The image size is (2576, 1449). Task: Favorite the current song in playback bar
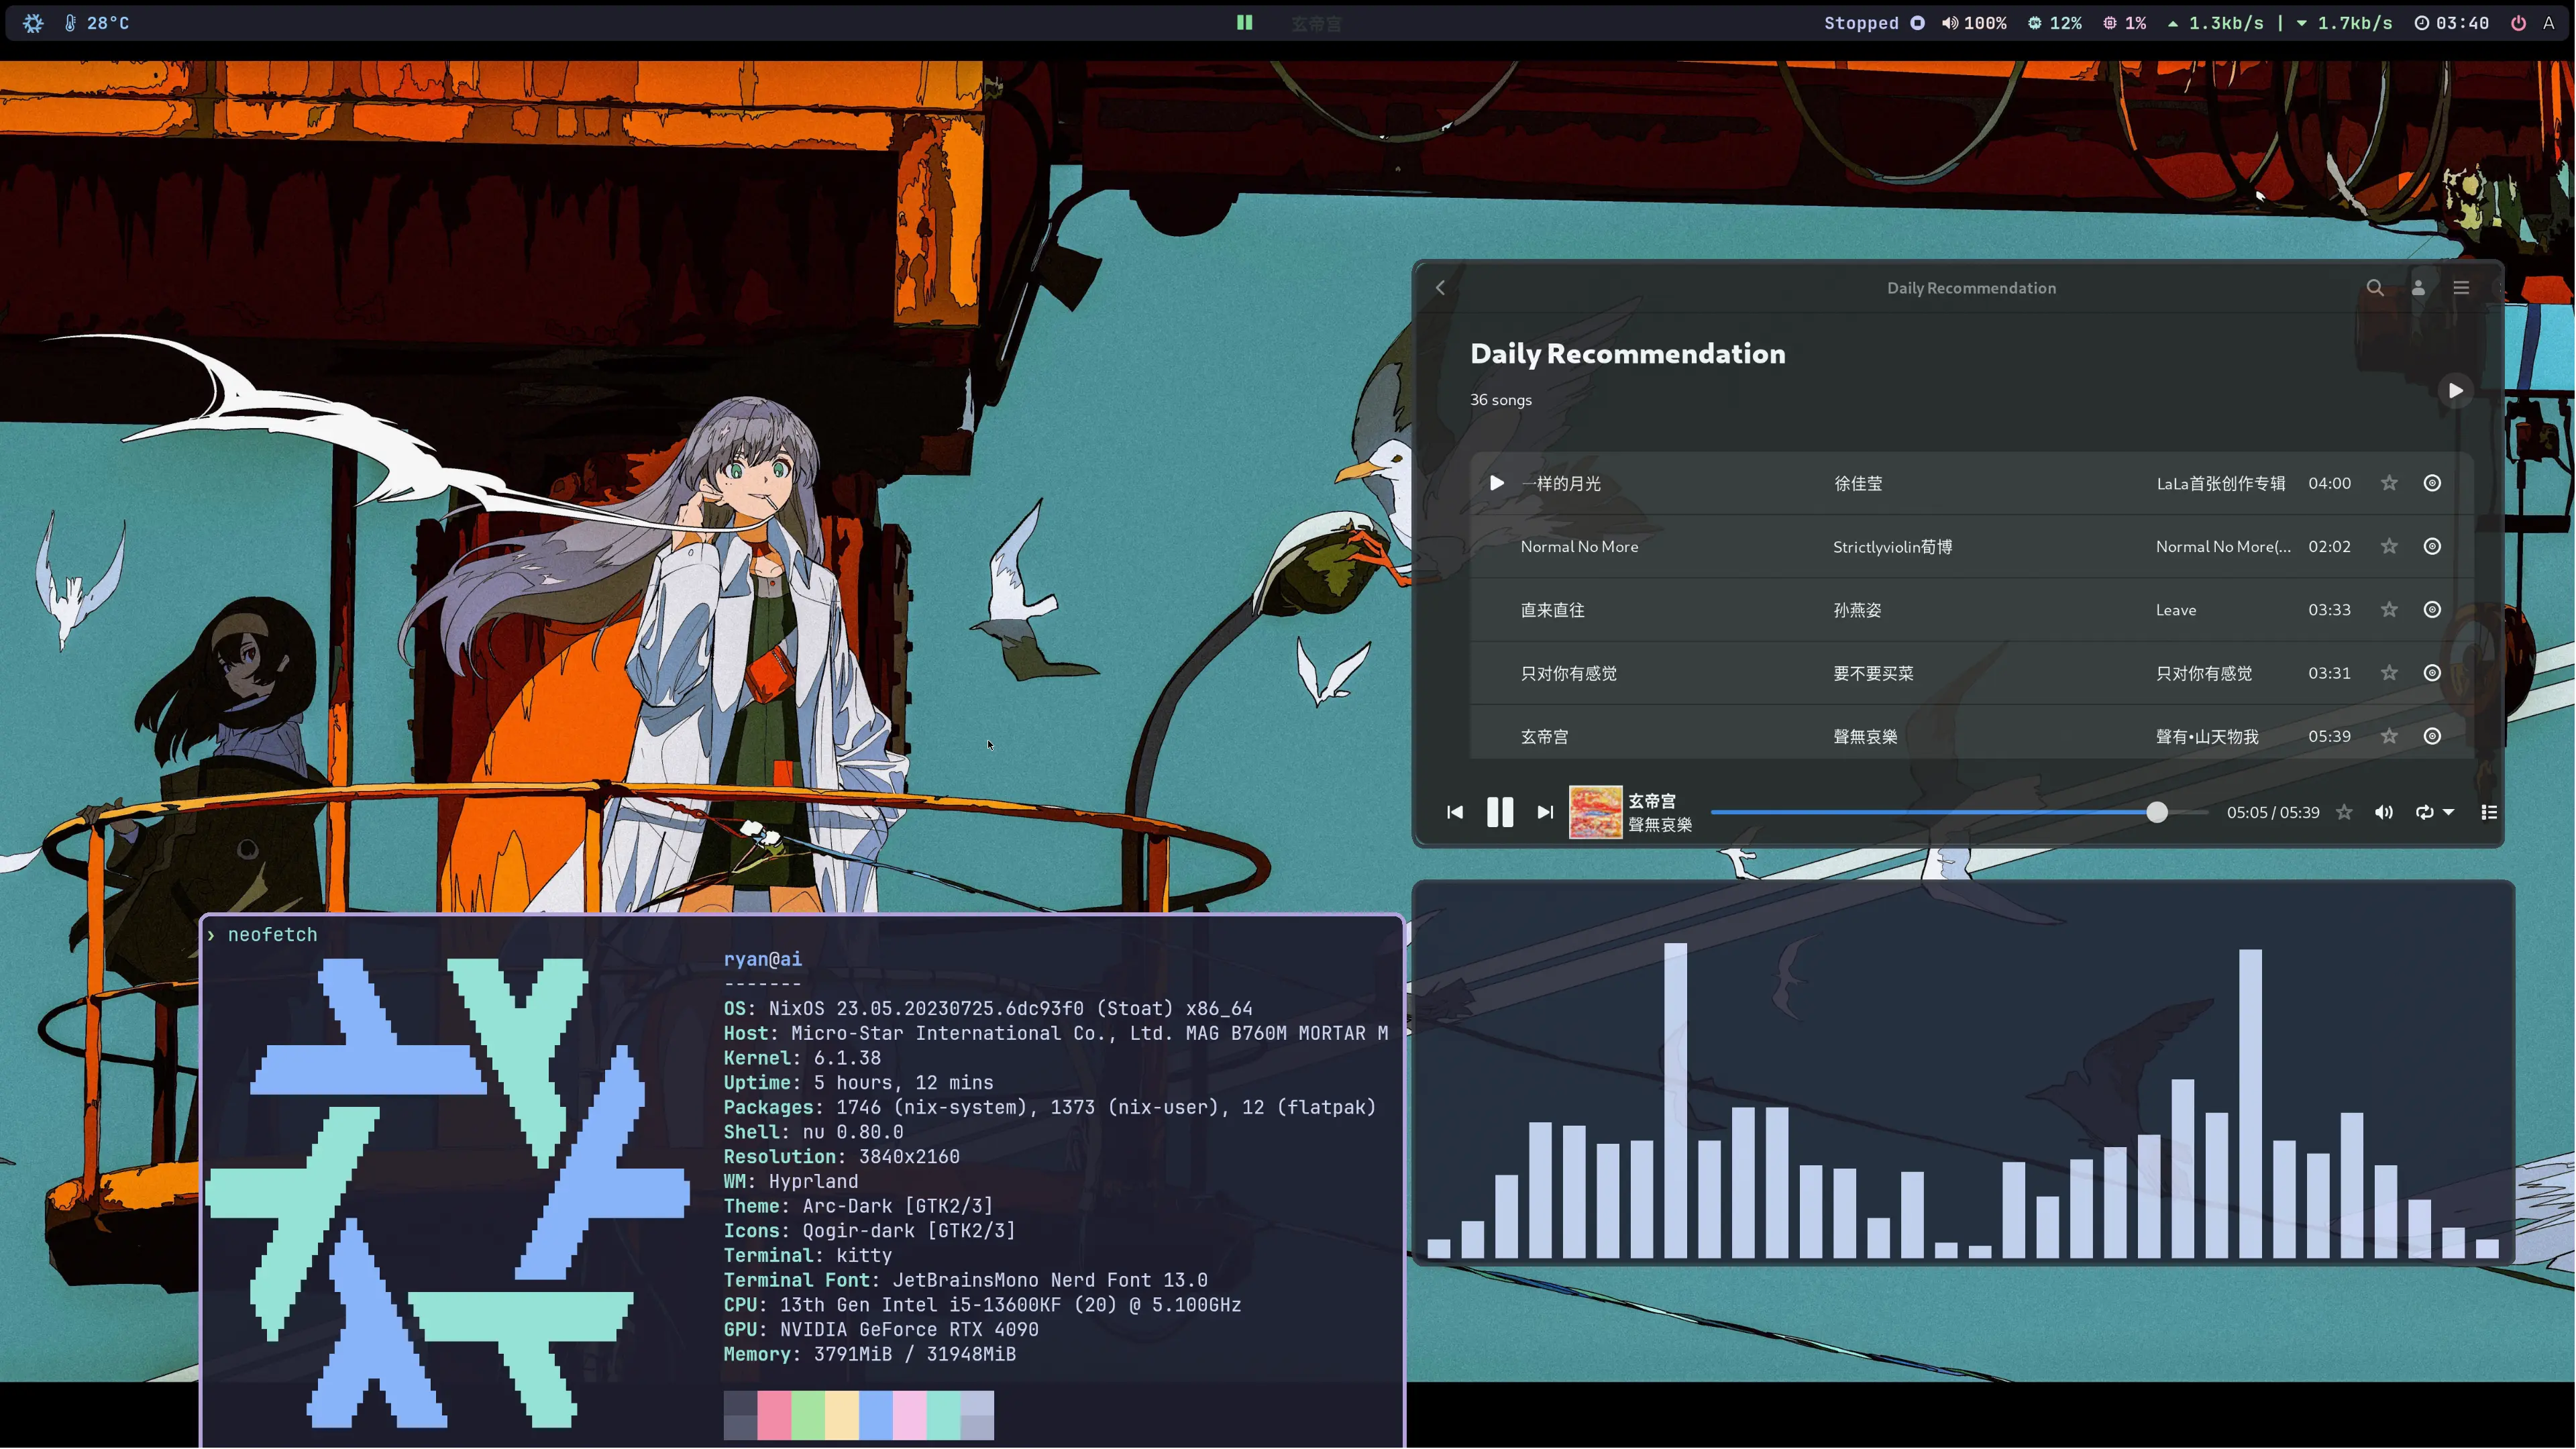(2344, 812)
